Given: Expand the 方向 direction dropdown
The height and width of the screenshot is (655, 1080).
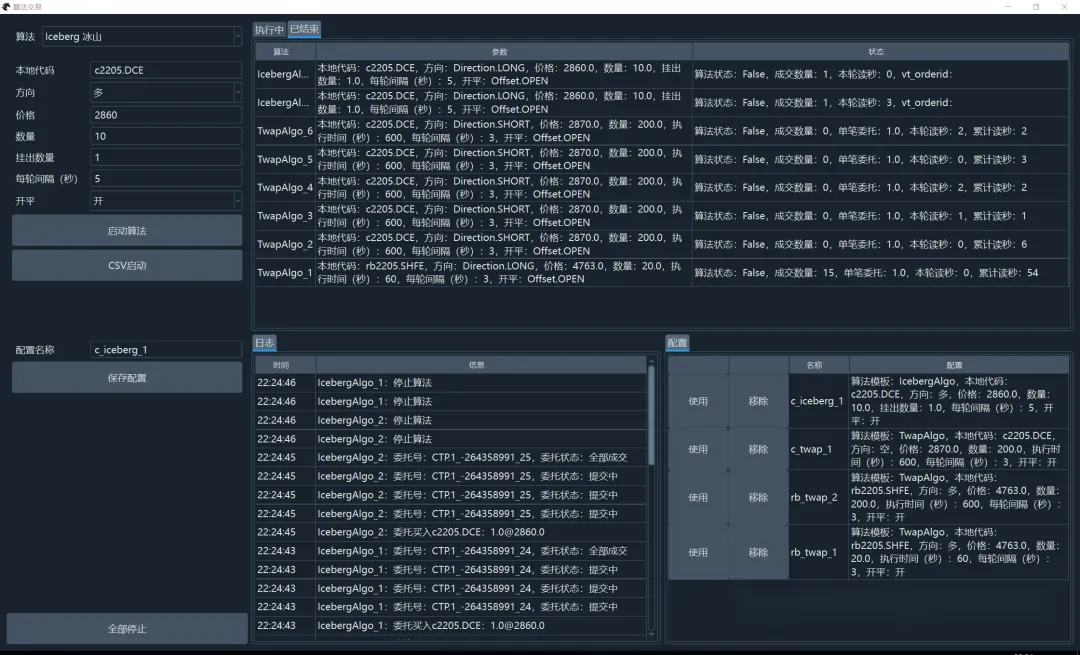Looking at the screenshot, I should (166, 93).
